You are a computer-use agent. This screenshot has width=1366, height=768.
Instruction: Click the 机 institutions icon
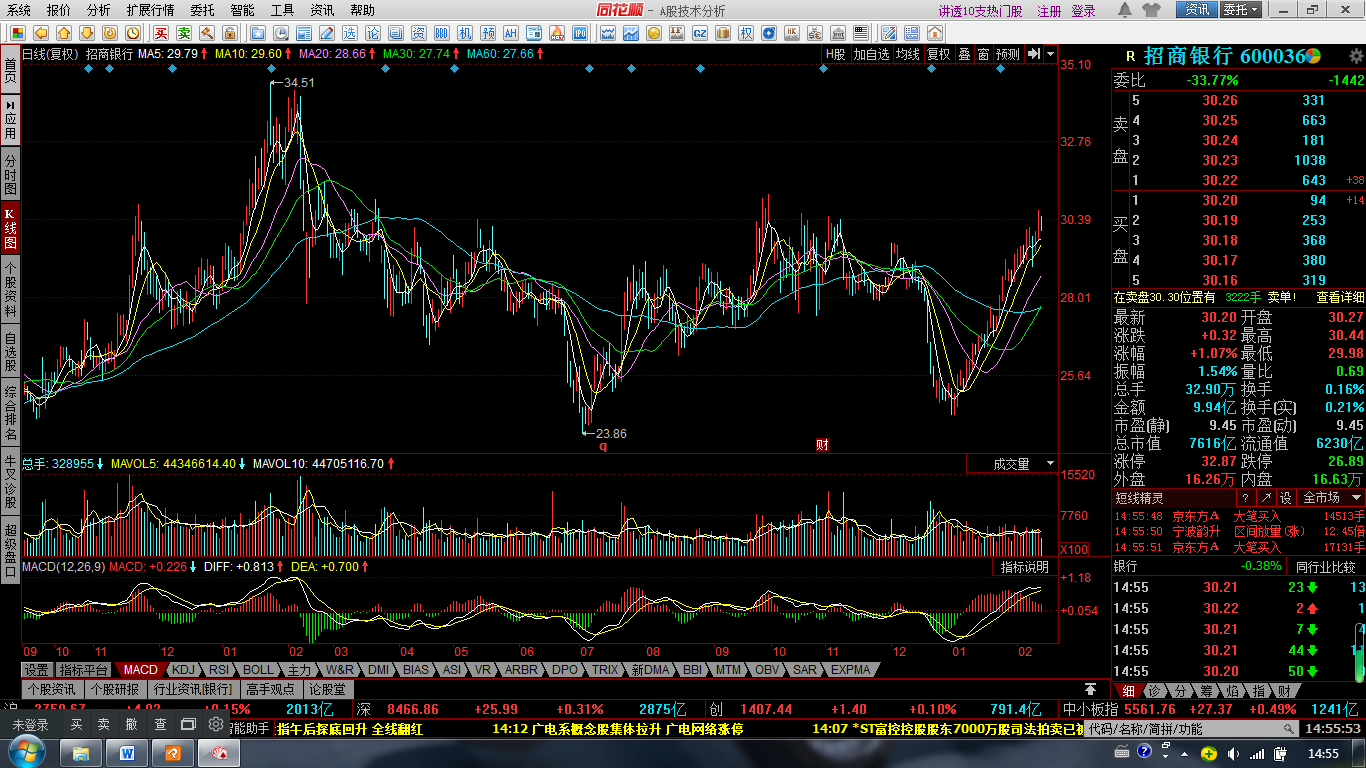coord(465,33)
